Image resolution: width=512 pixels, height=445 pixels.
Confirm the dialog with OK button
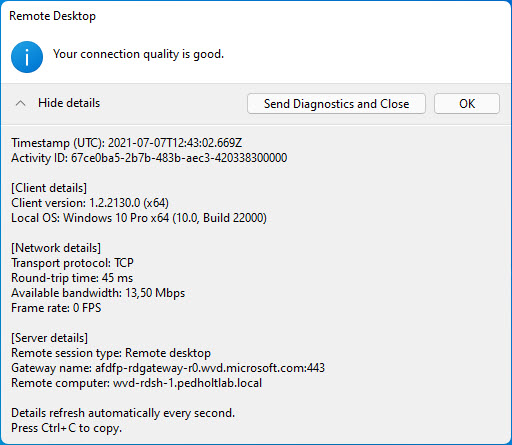(x=467, y=104)
